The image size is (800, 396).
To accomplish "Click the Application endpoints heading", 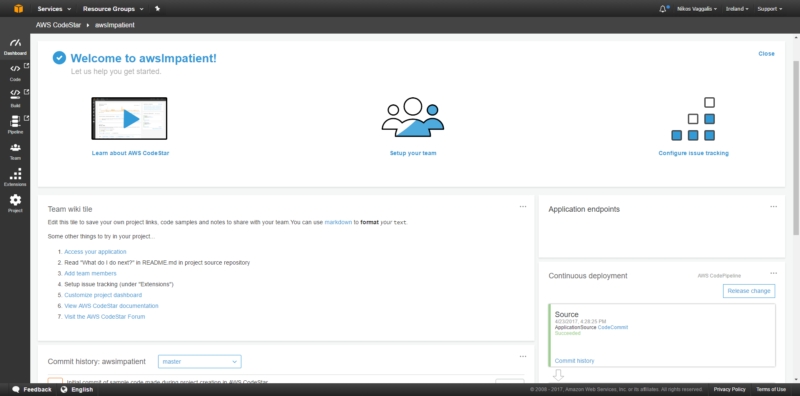I will pyautogui.click(x=584, y=209).
